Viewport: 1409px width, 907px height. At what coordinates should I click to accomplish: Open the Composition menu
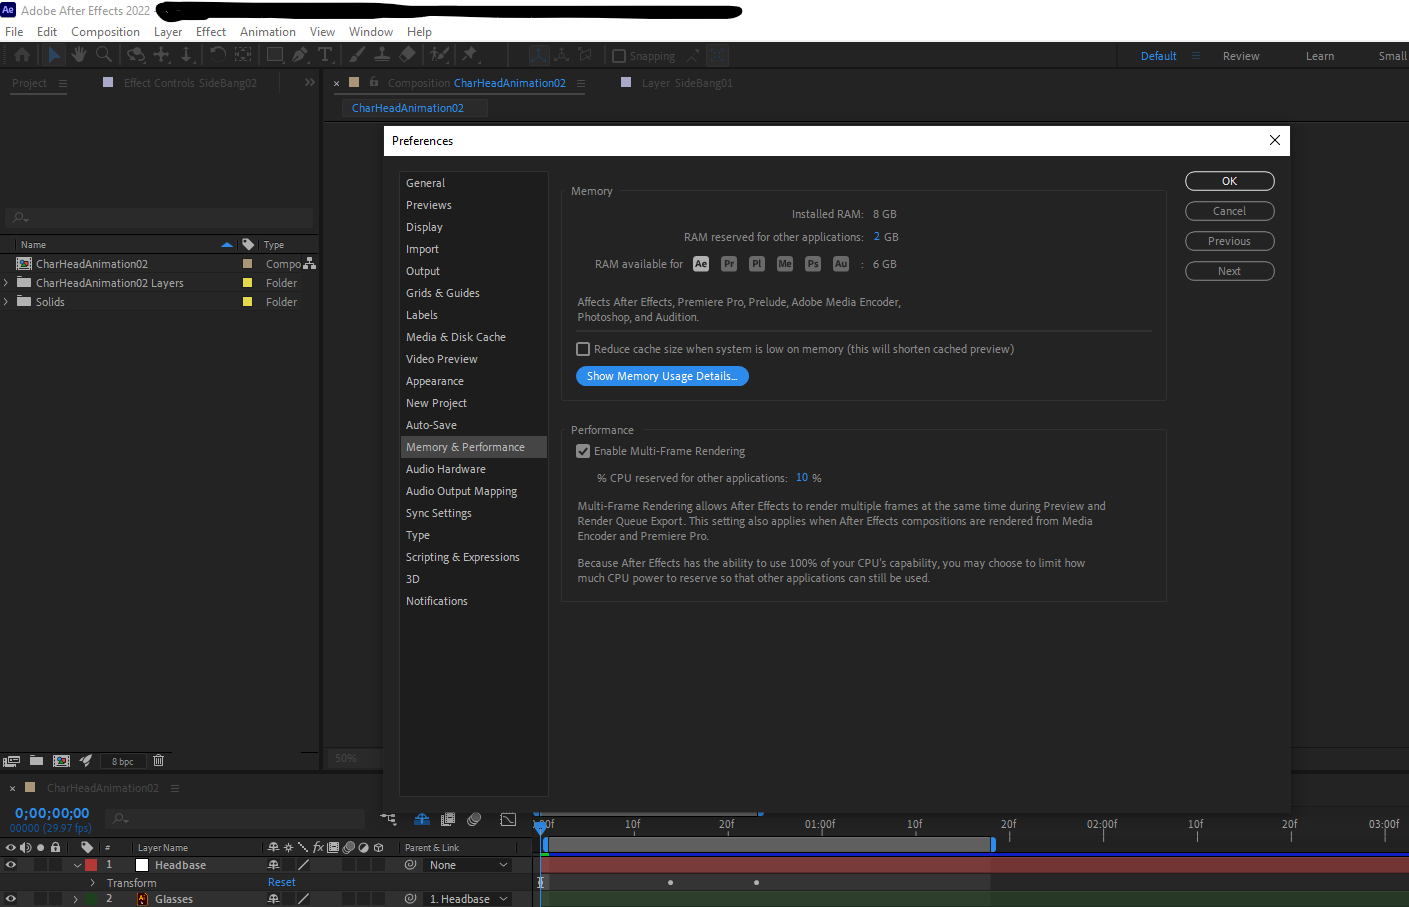105,31
